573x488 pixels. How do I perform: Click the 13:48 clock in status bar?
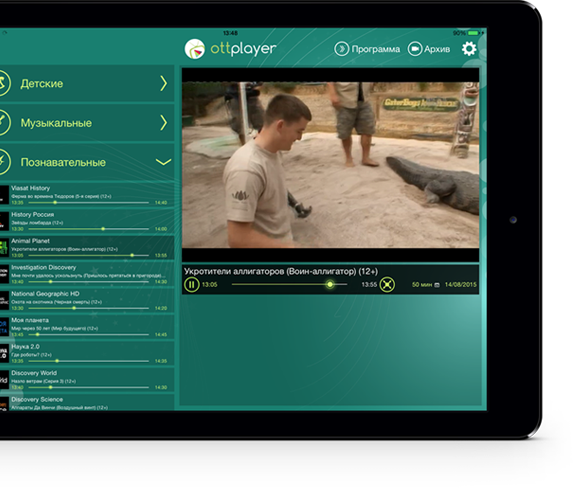coord(230,33)
